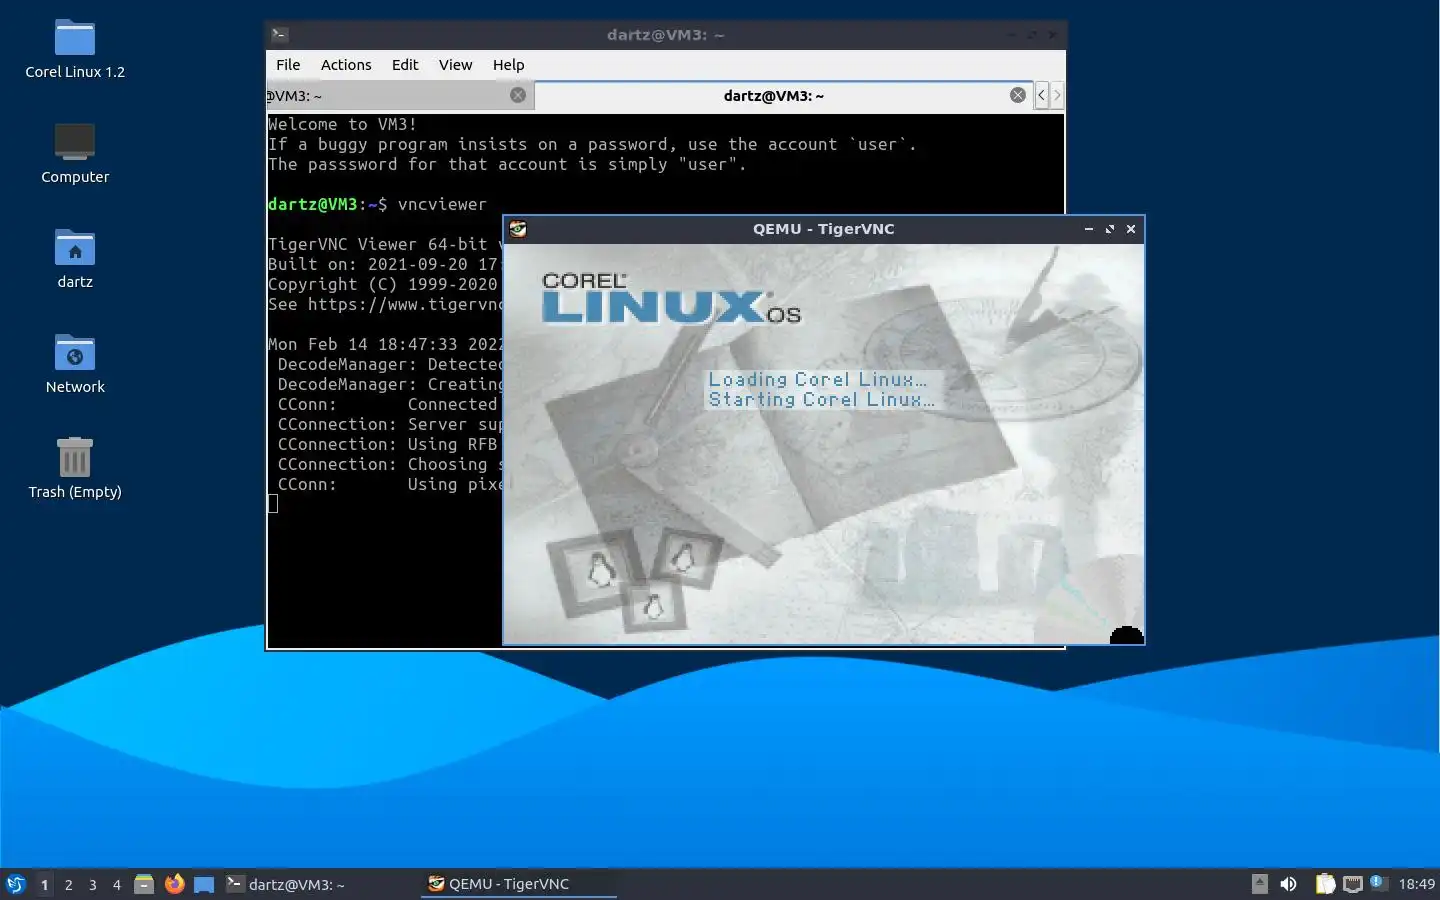Click the show desktop icon in taskbar
Viewport: 1440px width, 900px height.
(x=204, y=884)
